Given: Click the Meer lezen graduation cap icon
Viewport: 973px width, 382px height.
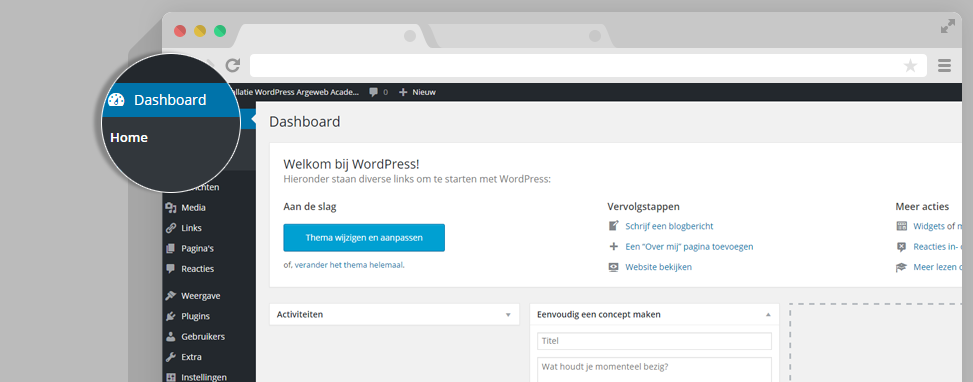Looking at the screenshot, I should [902, 267].
